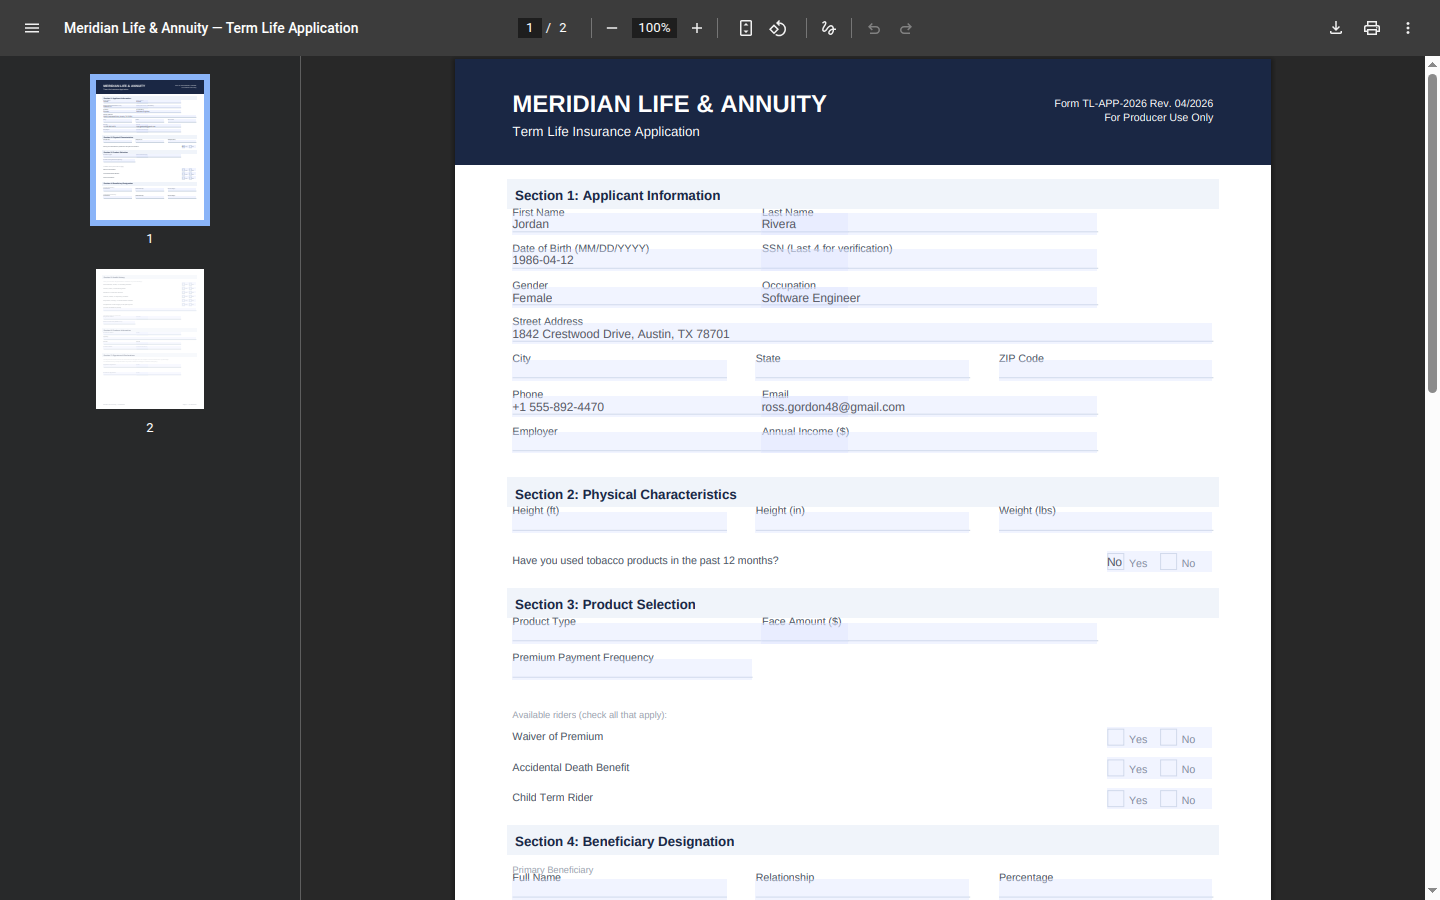The width and height of the screenshot is (1440, 900).
Task: Check the tobacco question No box
Action: coord(1168,562)
